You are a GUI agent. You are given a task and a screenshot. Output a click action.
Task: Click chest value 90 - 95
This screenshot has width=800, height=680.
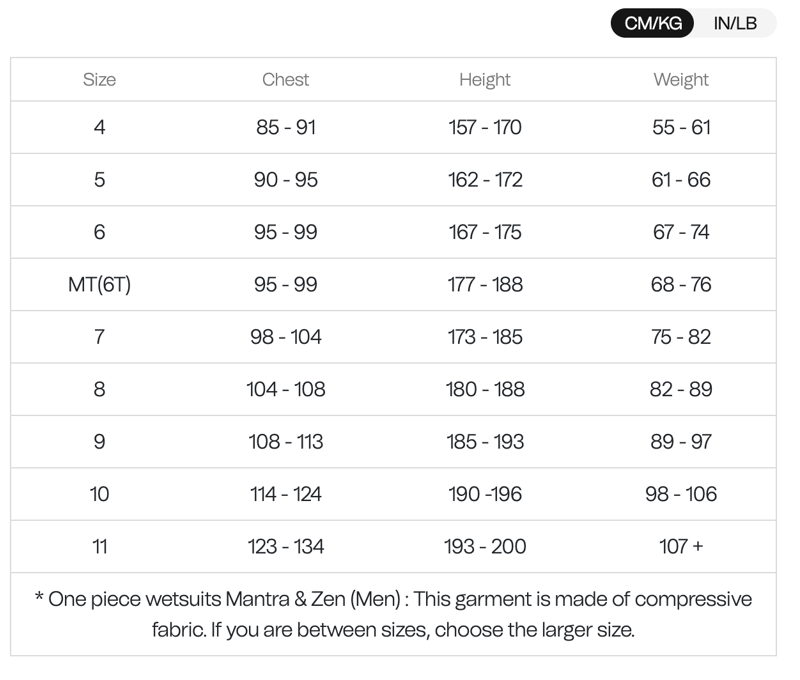[286, 180]
